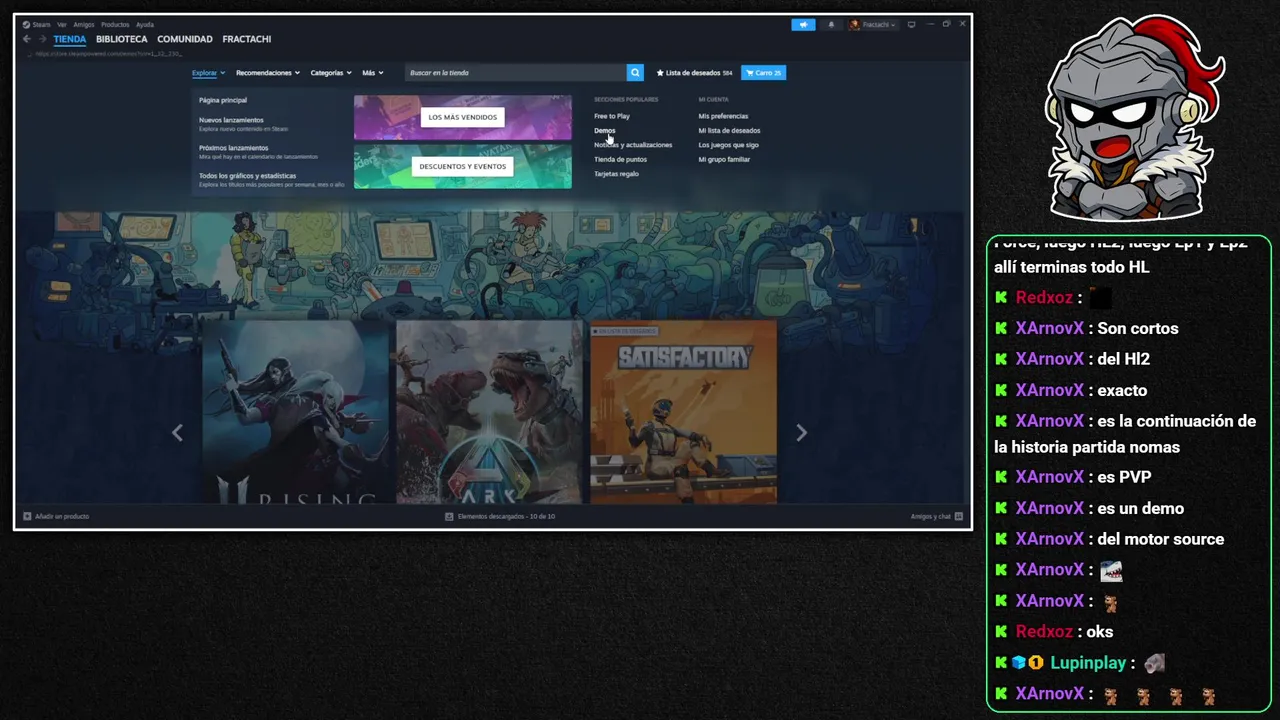Image resolution: width=1280 pixels, height=720 pixels.
Task: Click chat message 'exacto'
Action: click(1122, 390)
